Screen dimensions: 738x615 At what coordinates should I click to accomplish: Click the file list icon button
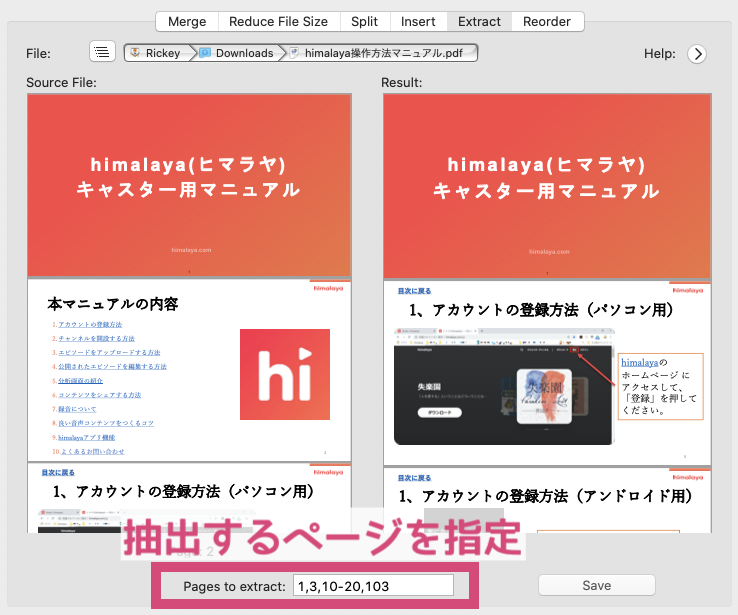(102, 51)
